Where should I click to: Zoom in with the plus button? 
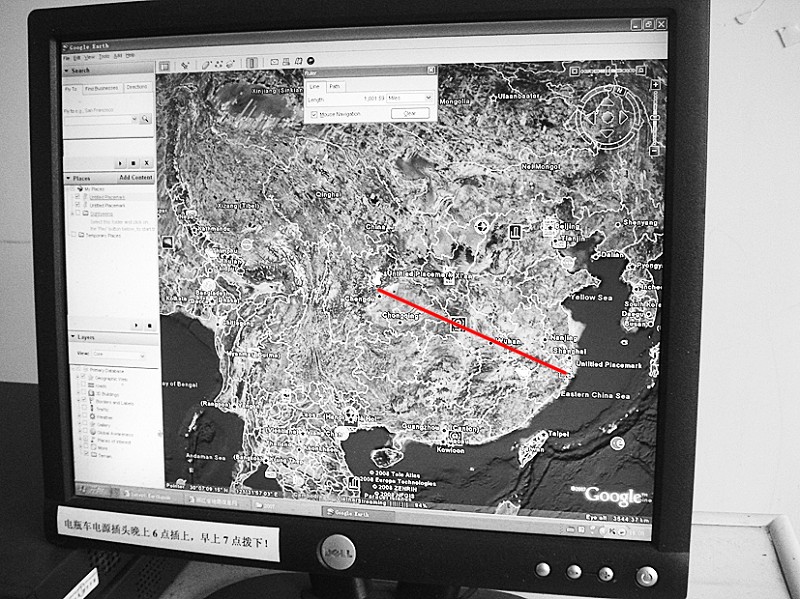(x=656, y=85)
